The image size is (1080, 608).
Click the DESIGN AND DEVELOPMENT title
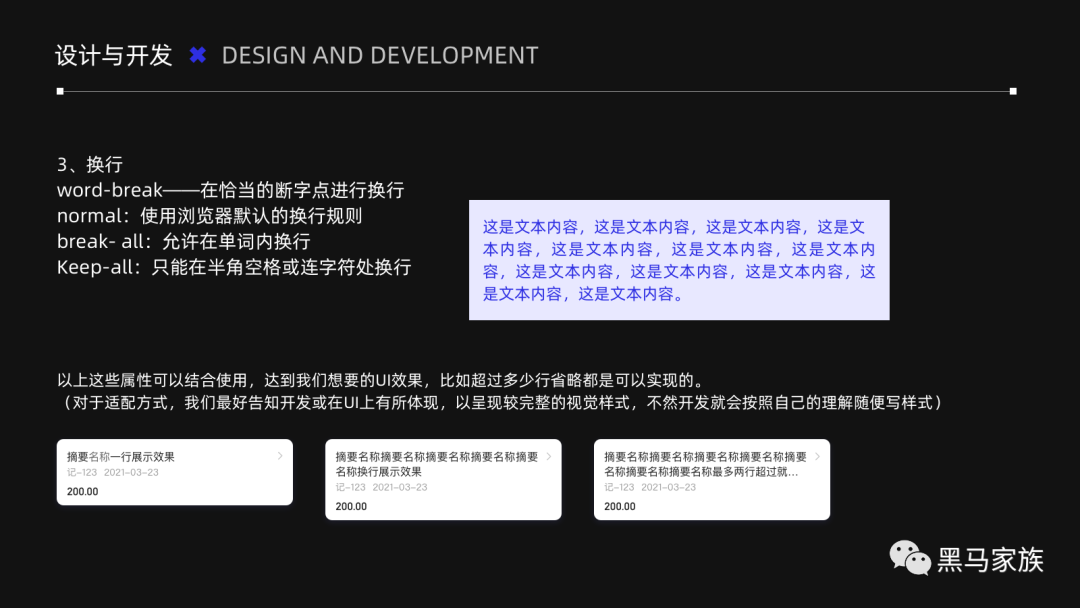380,56
